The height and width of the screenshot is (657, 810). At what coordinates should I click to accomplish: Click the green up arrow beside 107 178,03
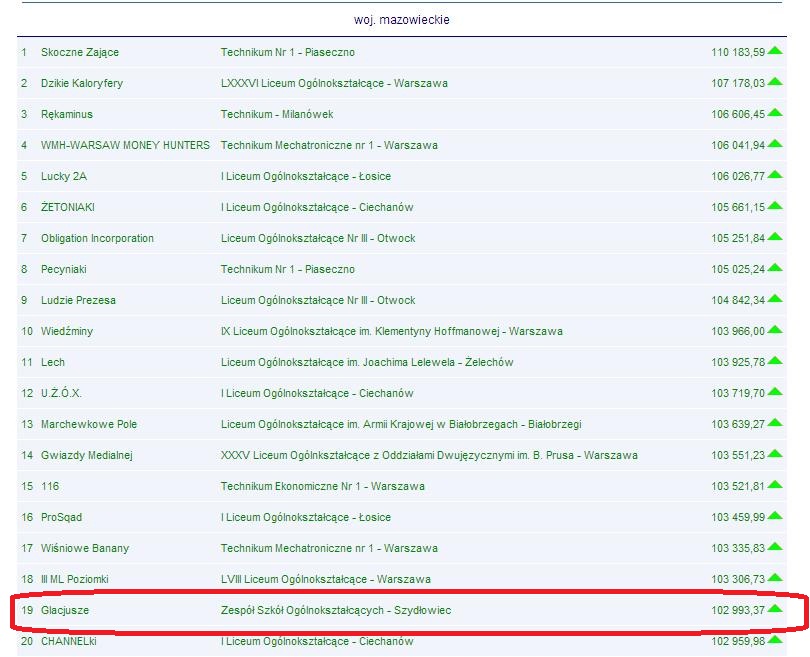[x=775, y=82]
